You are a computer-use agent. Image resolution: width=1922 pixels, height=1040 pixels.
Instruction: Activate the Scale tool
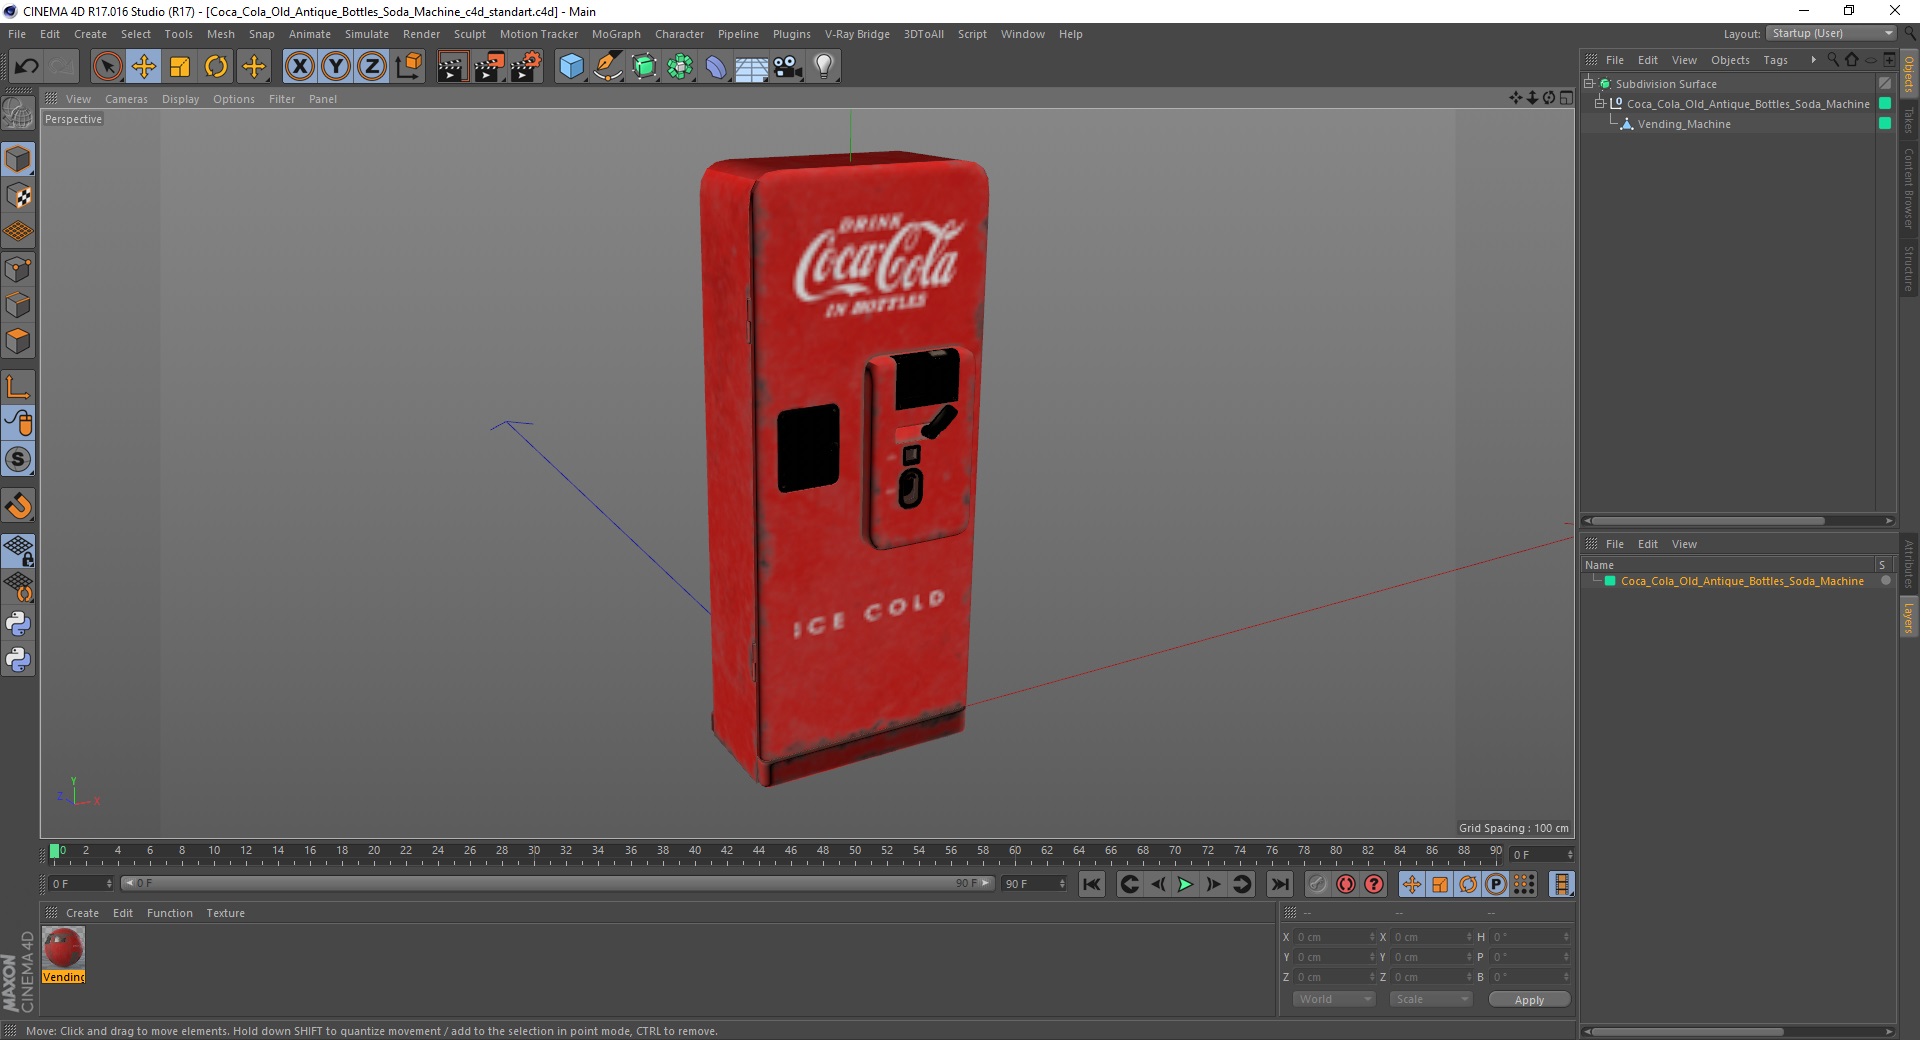coord(180,67)
